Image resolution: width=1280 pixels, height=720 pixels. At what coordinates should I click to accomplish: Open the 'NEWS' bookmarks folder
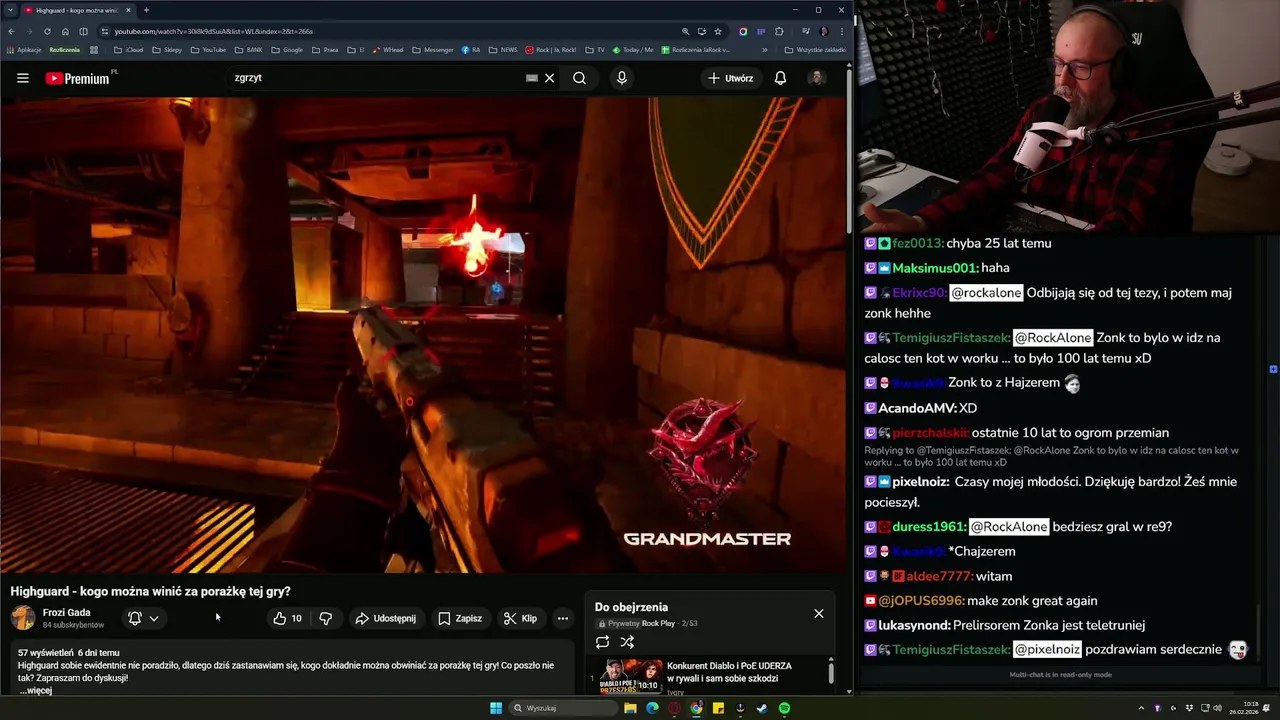click(503, 49)
